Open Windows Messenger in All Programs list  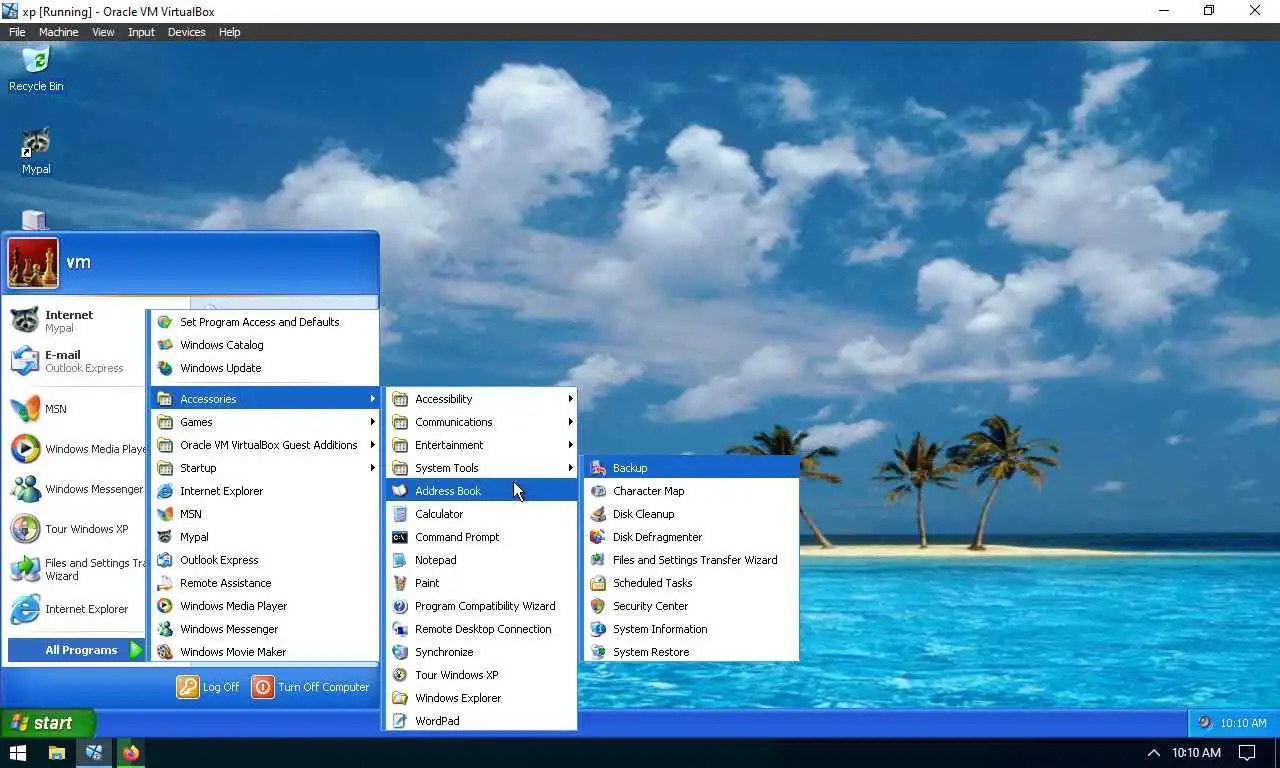point(265,629)
